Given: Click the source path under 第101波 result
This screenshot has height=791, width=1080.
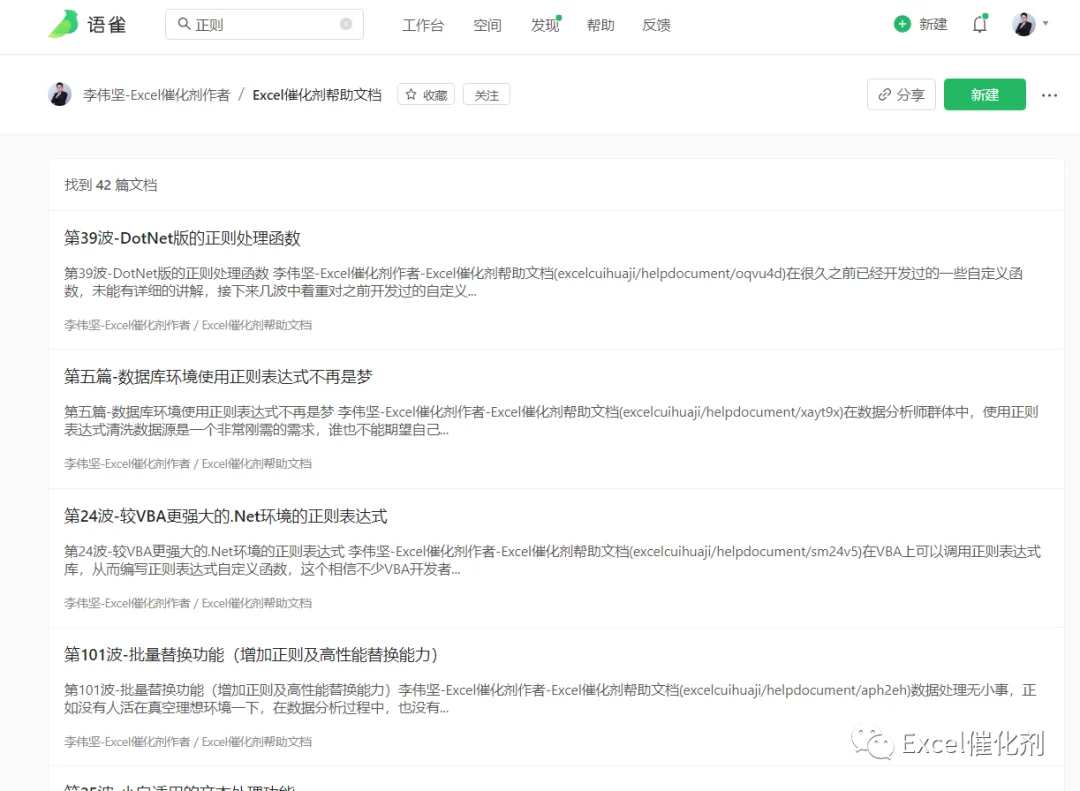Looking at the screenshot, I should click(x=188, y=741).
